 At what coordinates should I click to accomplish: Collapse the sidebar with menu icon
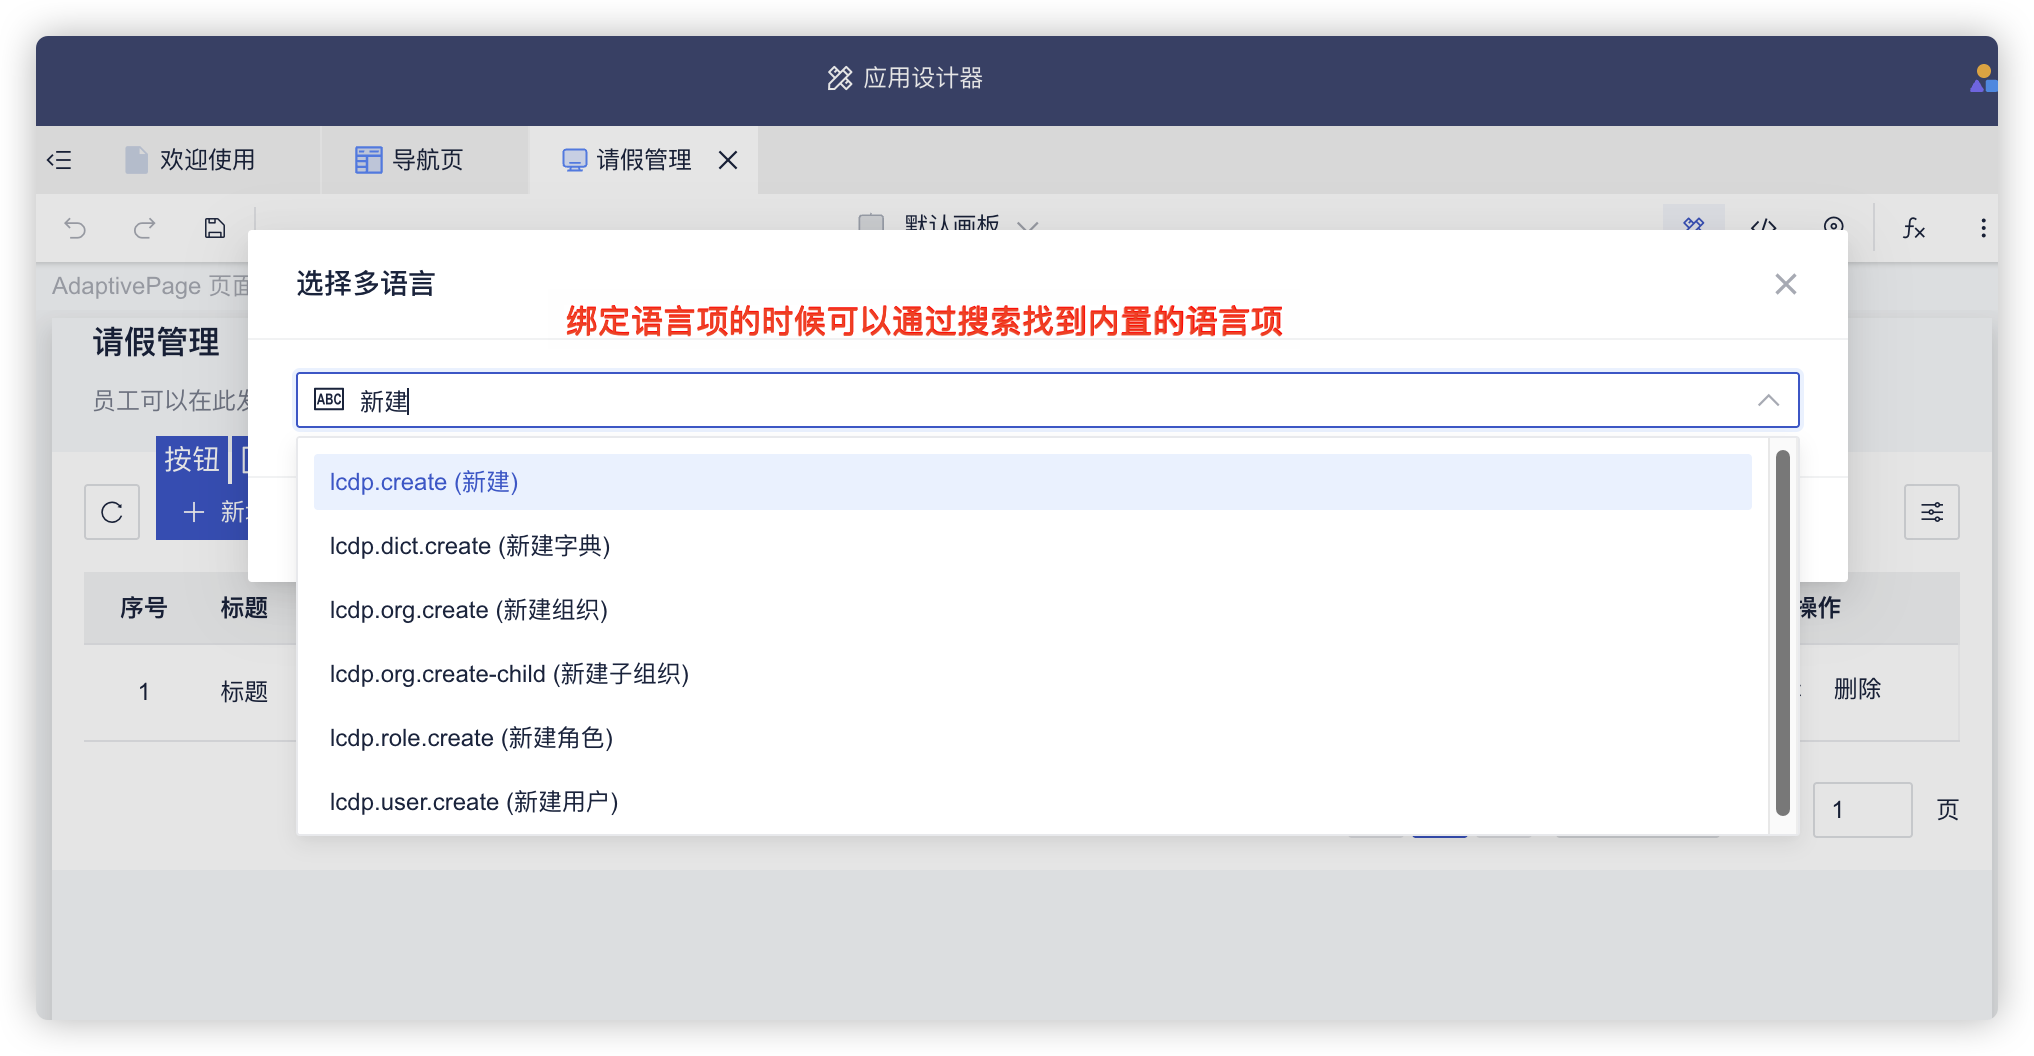tap(60, 160)
